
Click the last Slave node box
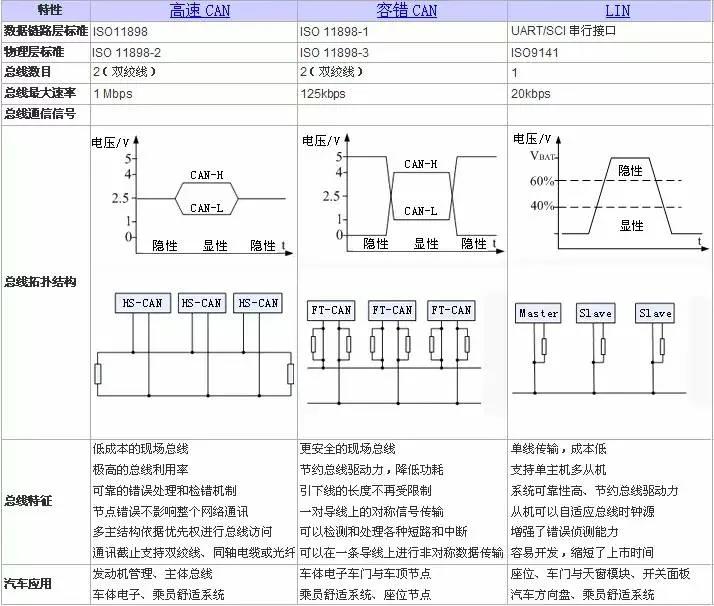pos(655,313)
